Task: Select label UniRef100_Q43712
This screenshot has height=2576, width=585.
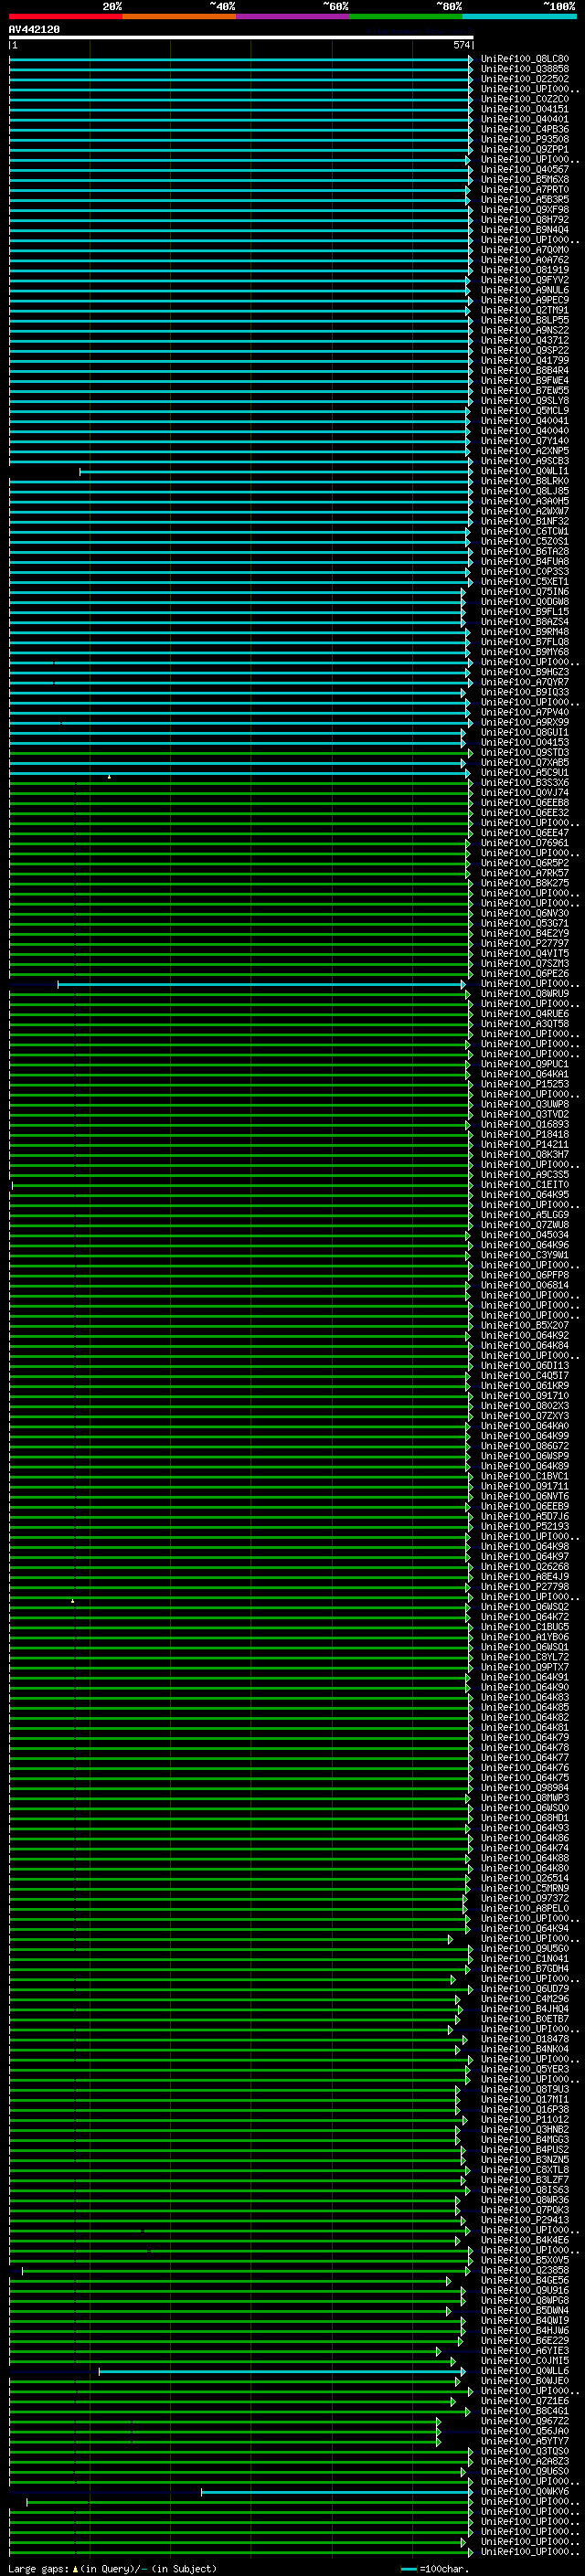Action: (525, 340)
